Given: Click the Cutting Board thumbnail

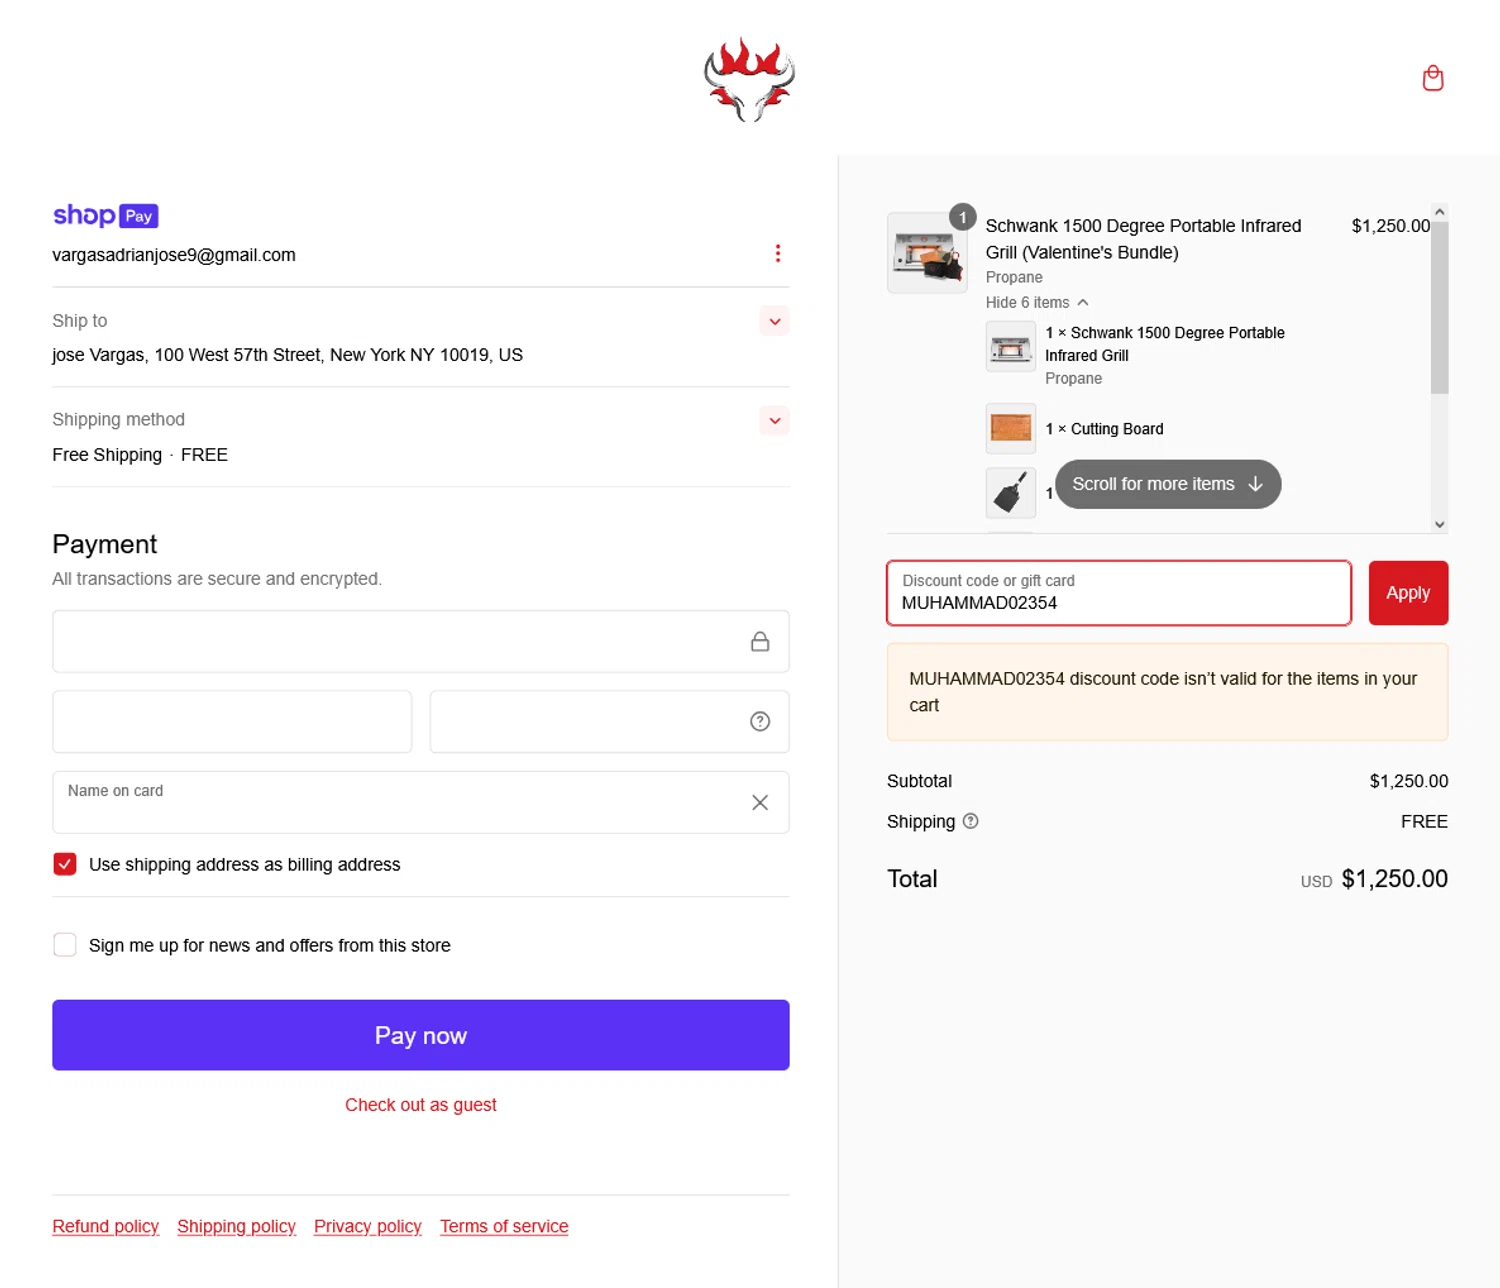Looking at the screenshot, I should [x=1010, y=428].
